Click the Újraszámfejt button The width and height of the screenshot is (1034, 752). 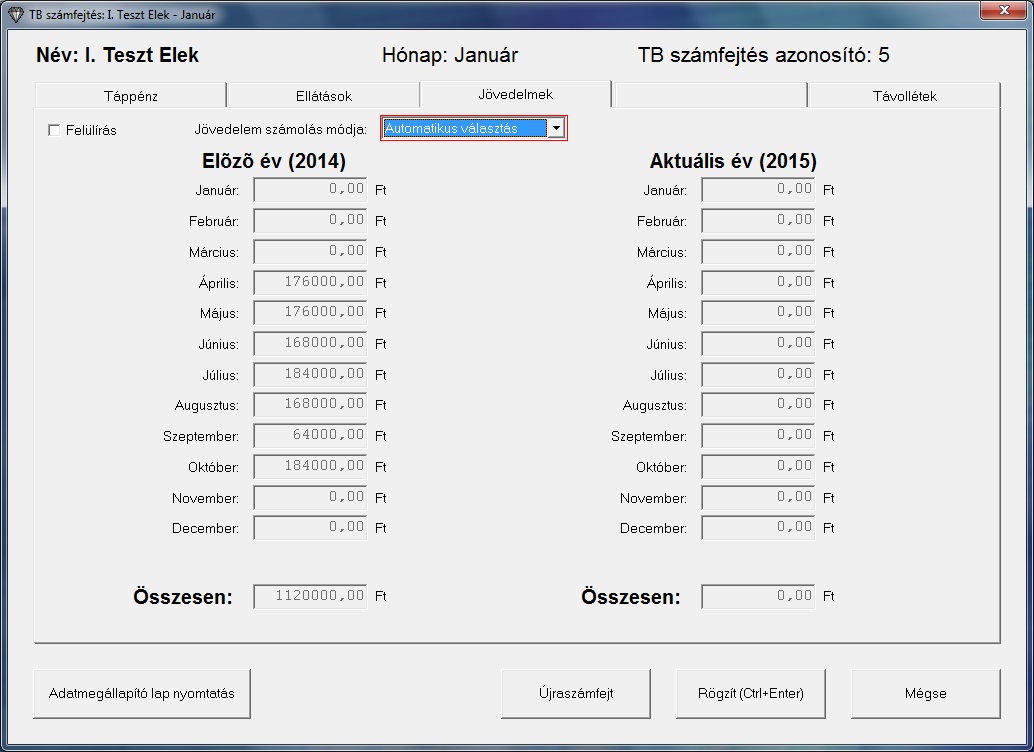tap(575, 693)
